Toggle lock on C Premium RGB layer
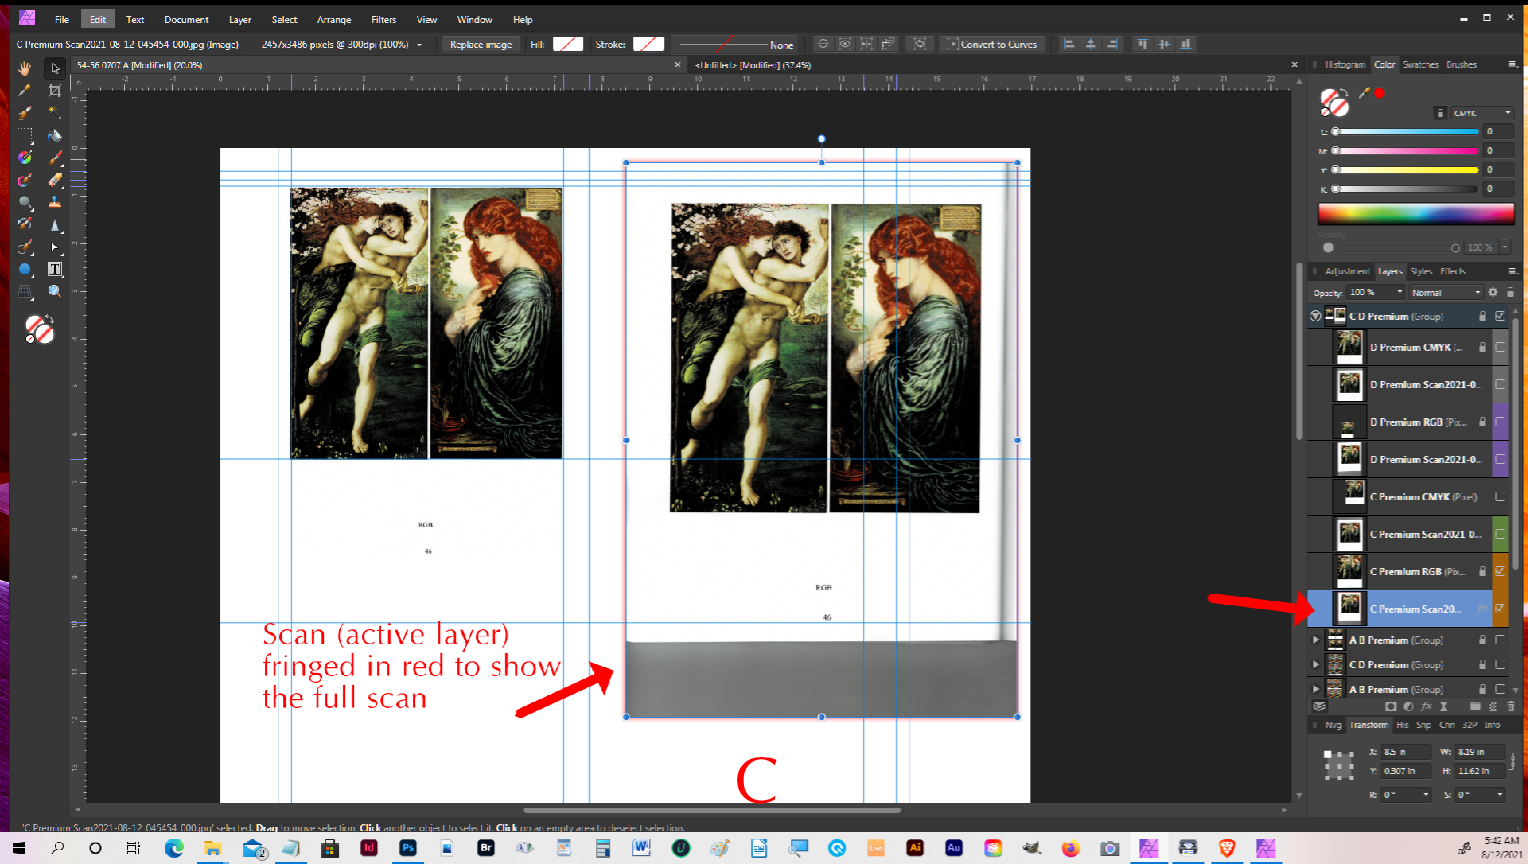Viewport: 1528px width, 864px height. [1482, 571]
